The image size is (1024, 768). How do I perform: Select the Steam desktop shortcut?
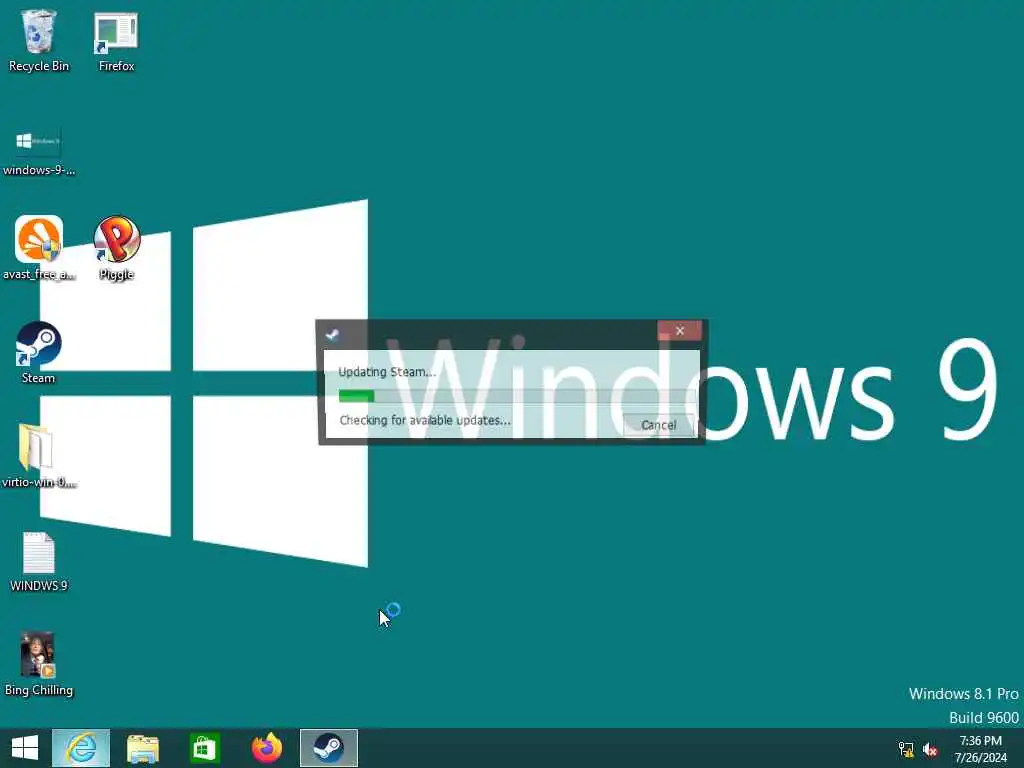(x=39, y=353)
